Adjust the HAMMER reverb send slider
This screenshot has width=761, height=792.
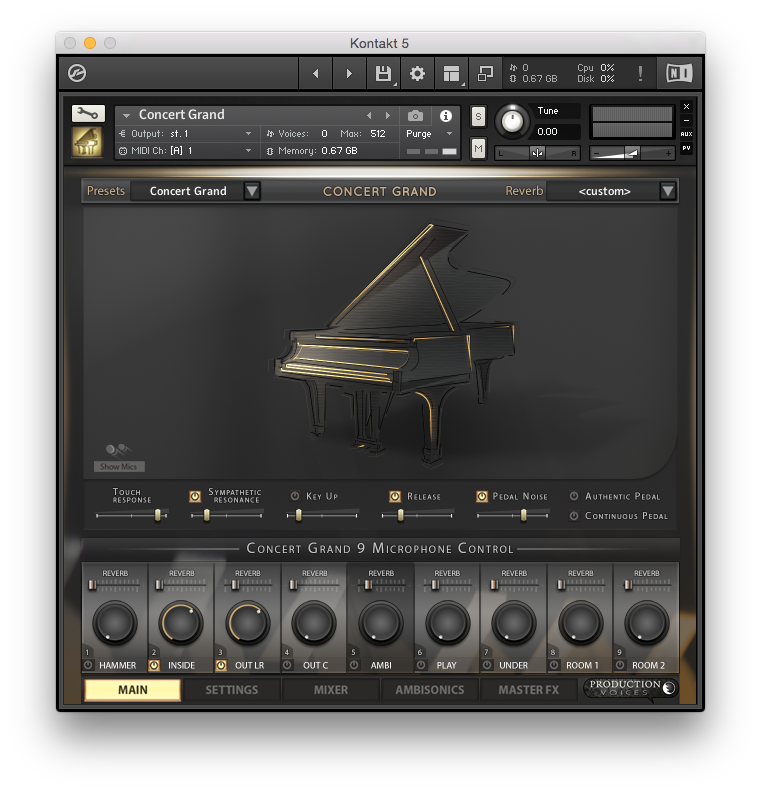[115, 585]
